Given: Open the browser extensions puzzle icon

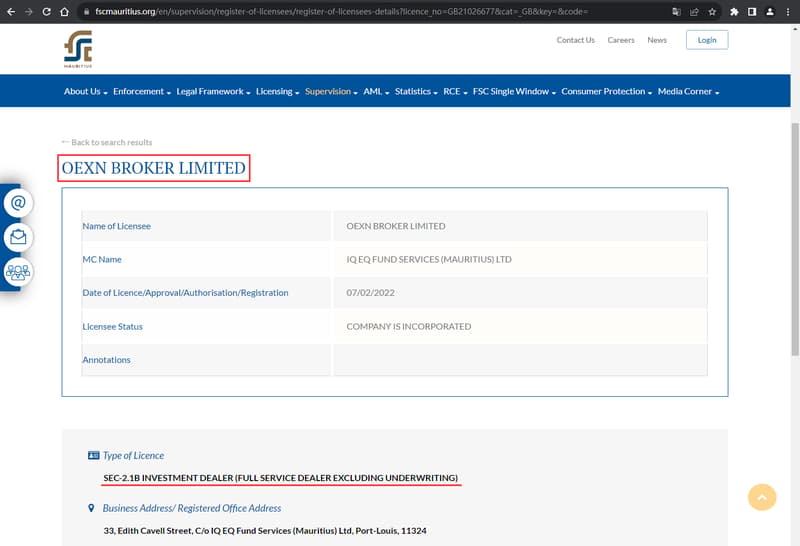Looking at the screenshot, I should [x=734, y=11].
